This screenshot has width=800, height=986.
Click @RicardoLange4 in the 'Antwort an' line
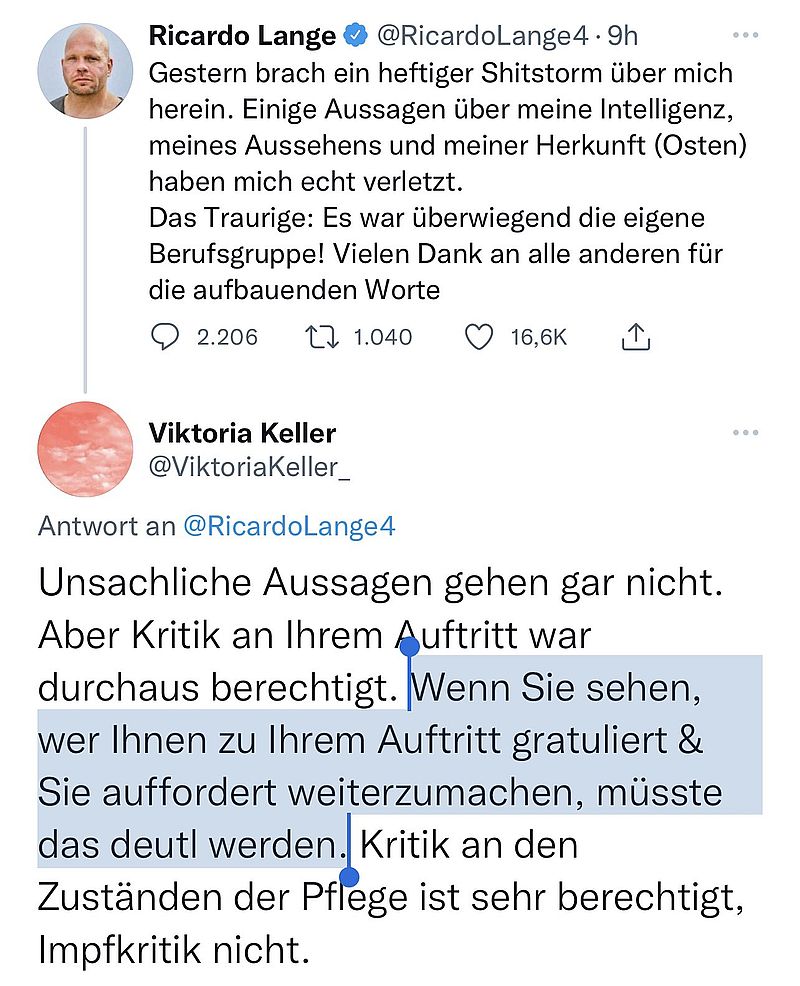289,527
